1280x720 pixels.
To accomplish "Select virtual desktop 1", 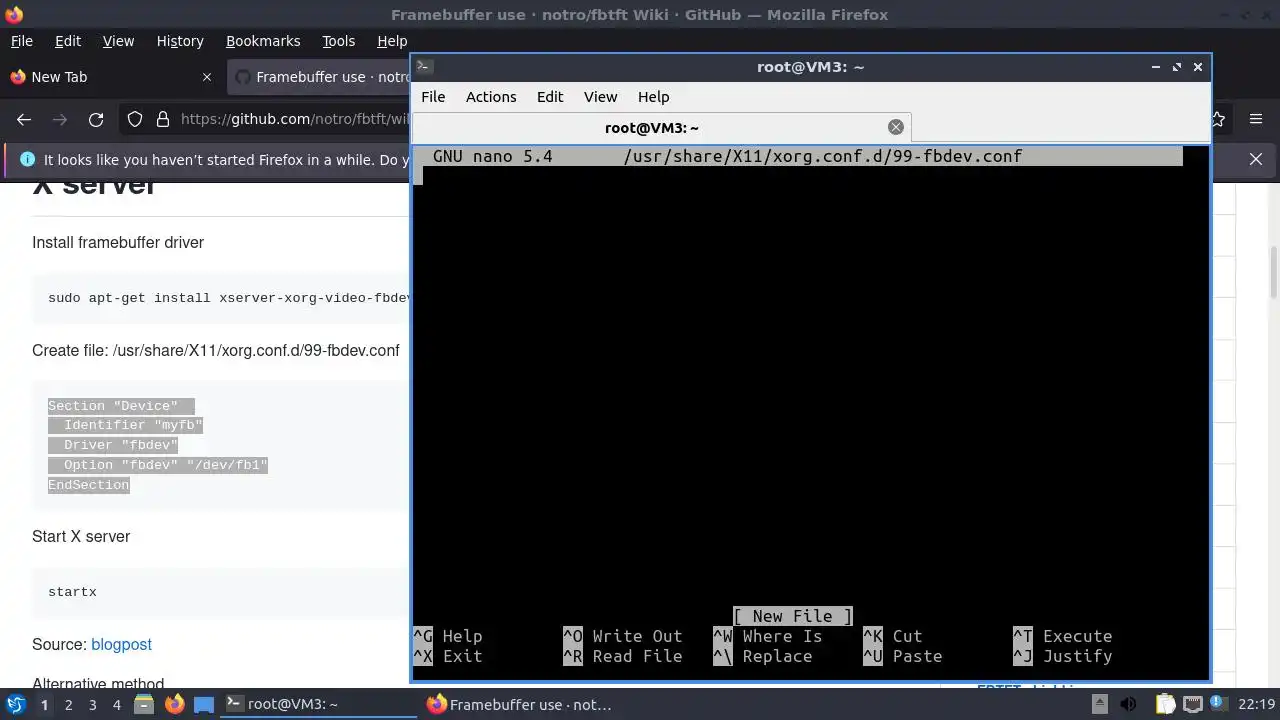I will tap(44, 704).
